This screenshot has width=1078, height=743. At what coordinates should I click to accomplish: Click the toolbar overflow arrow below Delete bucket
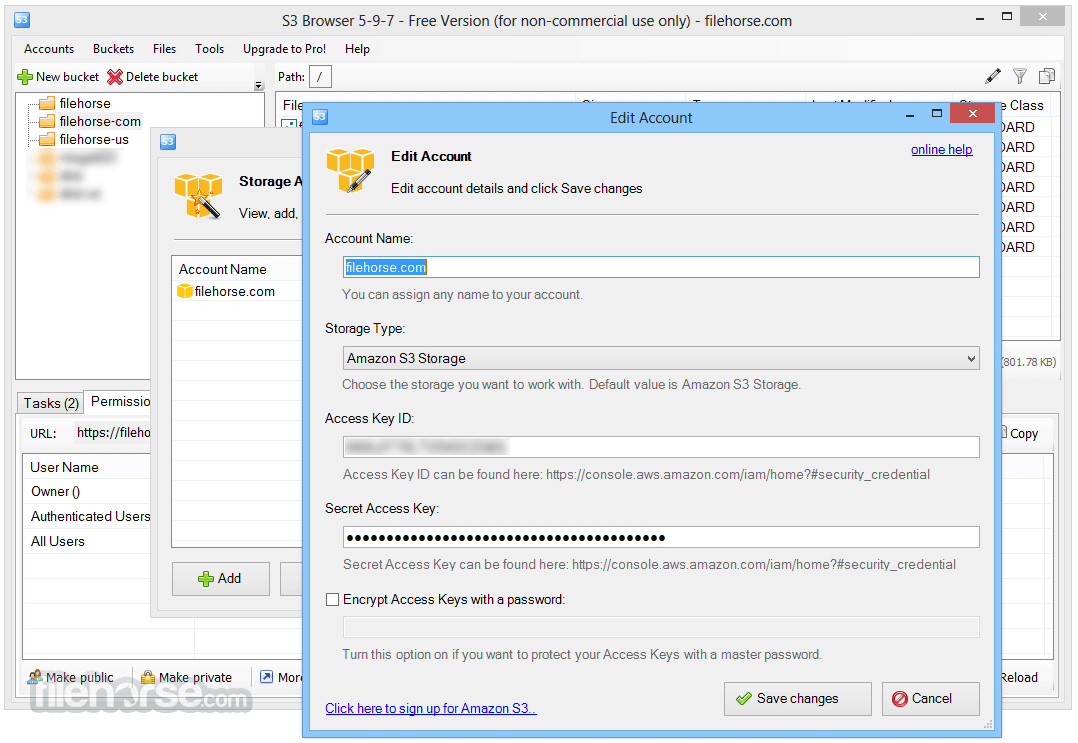coord(259,86)
